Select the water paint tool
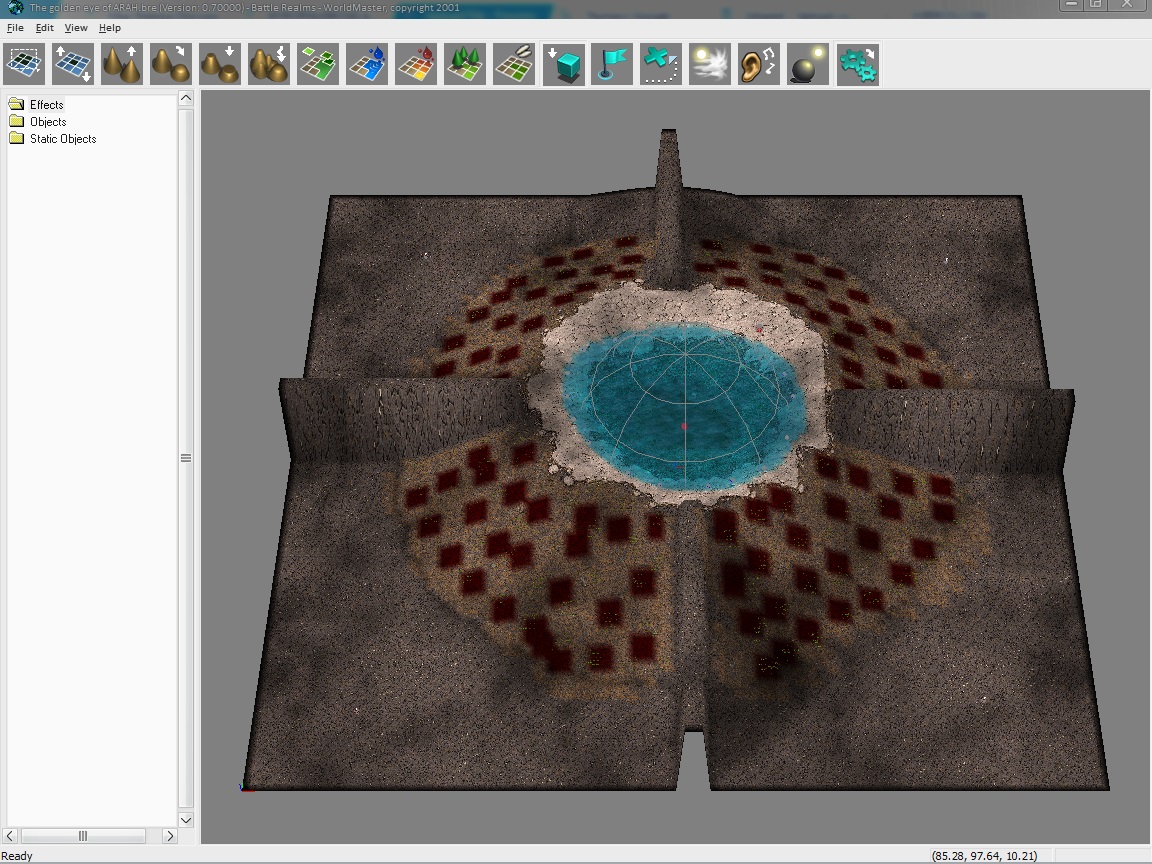The height and width of the screenshot is (864, 1152). click(x=367, y=64)
